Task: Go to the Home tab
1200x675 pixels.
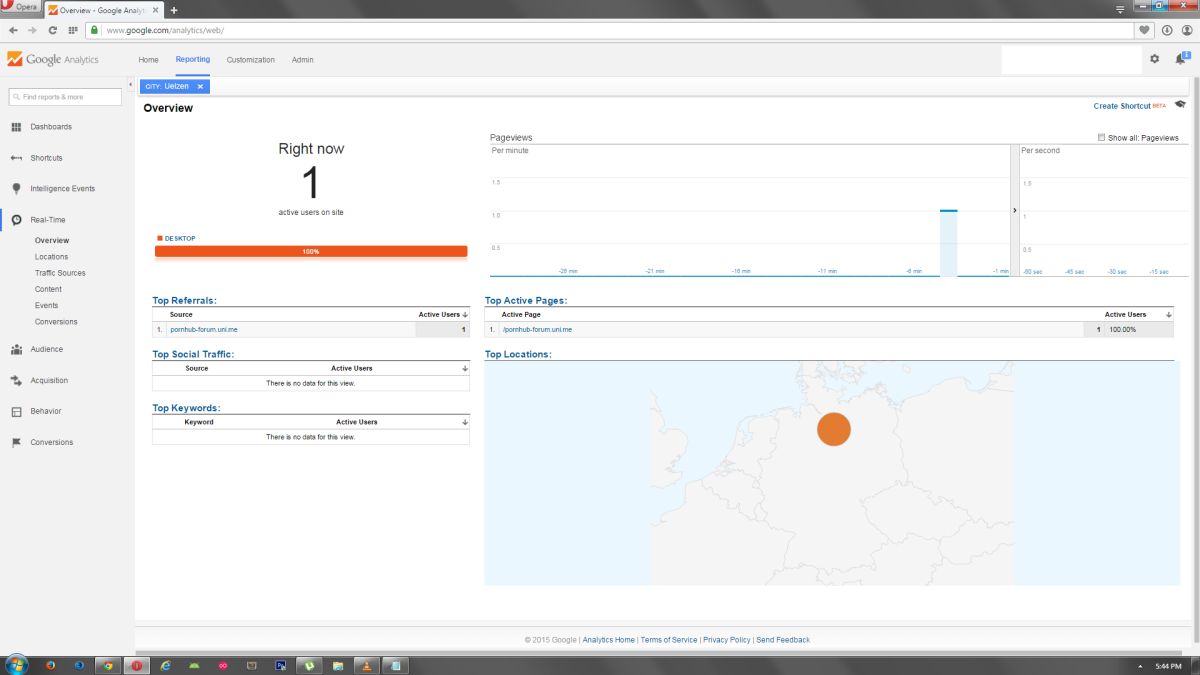Action: tap(149, 60)
